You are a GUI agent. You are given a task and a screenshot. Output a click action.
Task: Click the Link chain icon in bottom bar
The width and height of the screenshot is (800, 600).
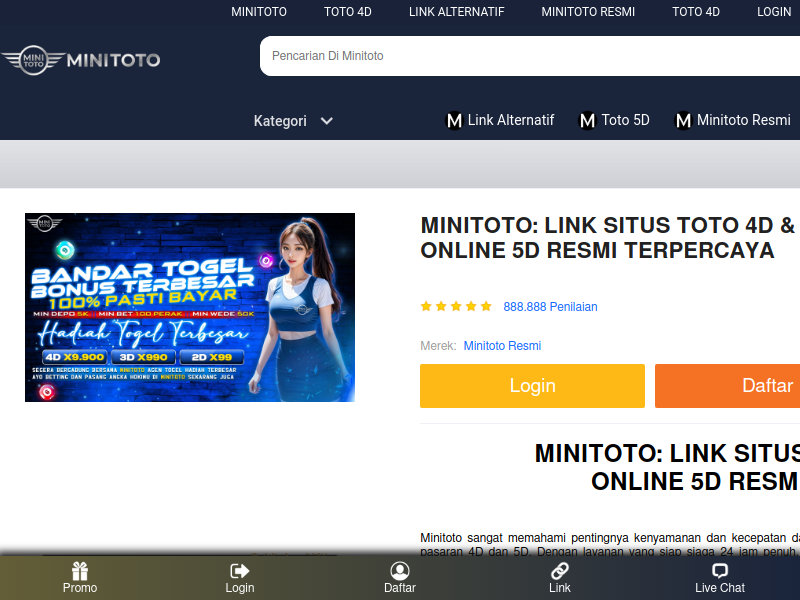tap(560, 571)
